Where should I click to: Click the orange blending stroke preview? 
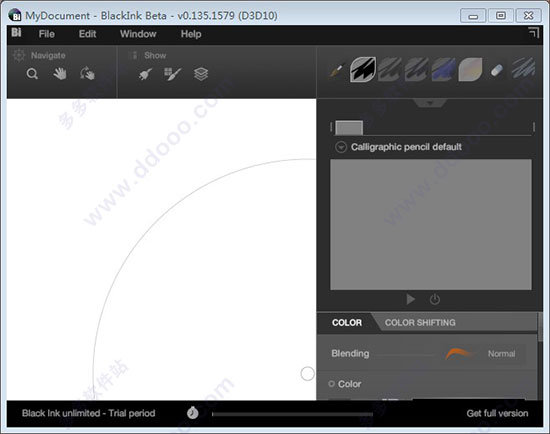click(x=461, y=354)
